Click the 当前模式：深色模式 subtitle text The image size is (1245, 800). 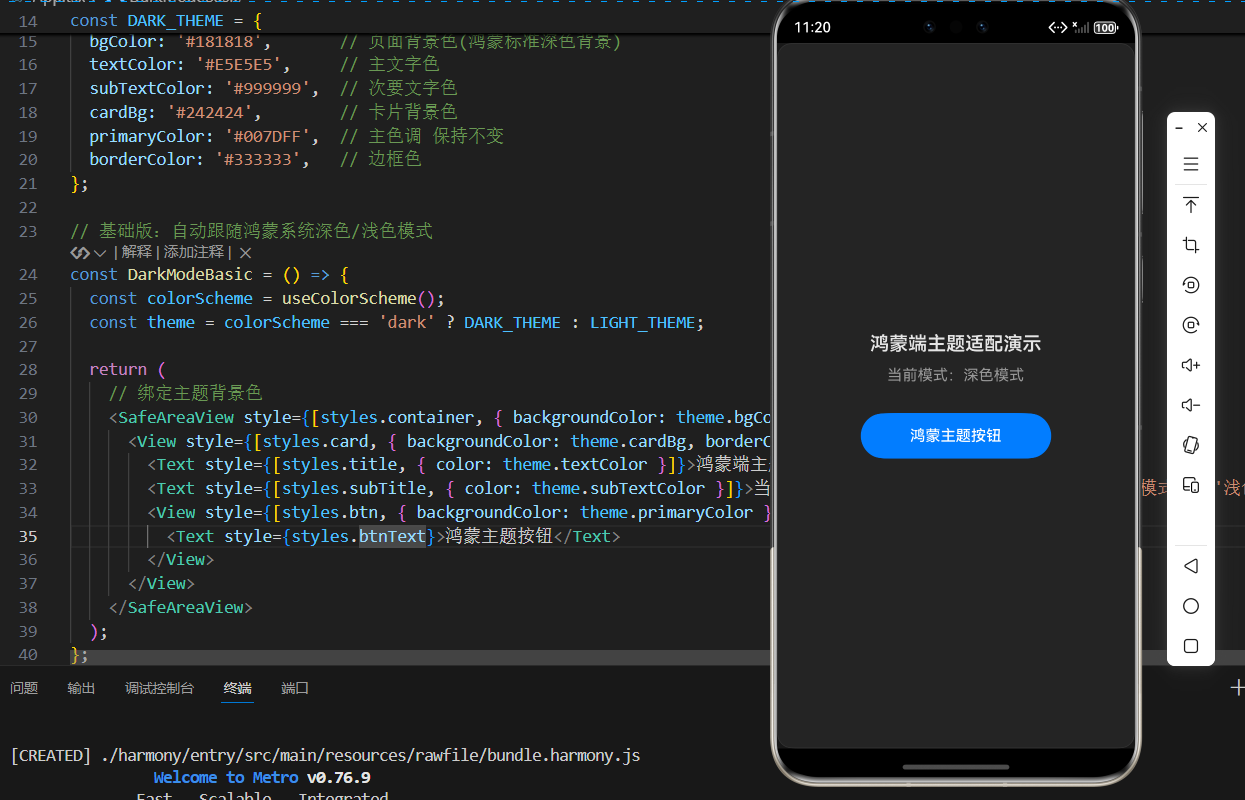point(955,376)
